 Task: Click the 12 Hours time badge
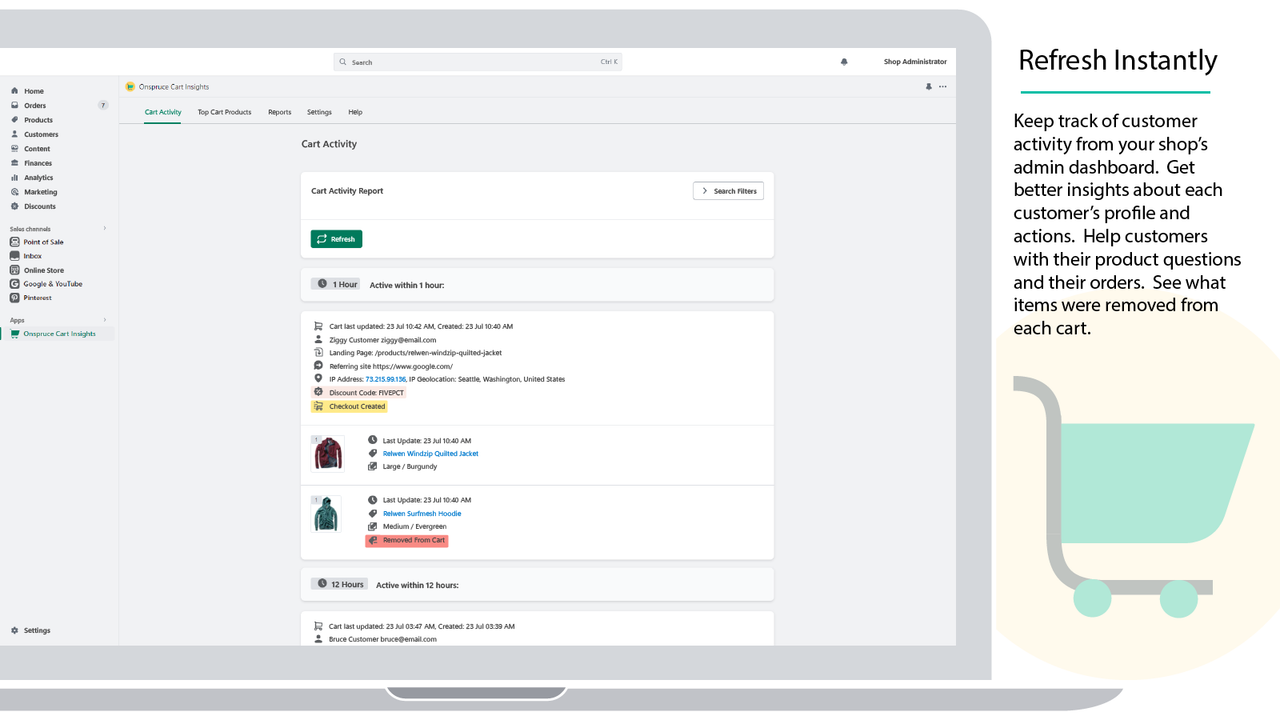coord(339,584)
